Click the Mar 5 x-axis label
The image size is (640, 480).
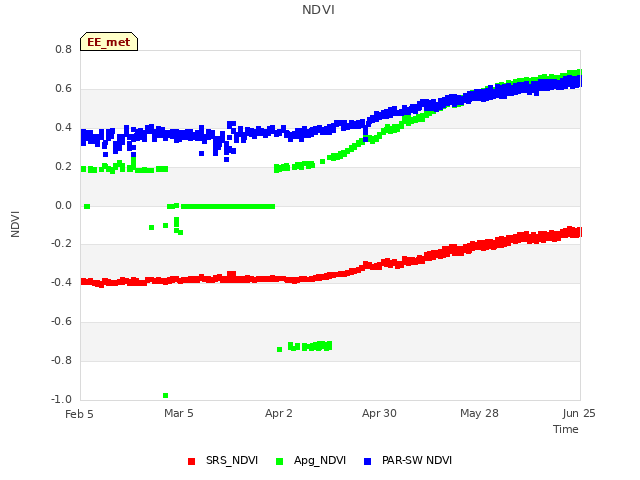click(179, 413)
